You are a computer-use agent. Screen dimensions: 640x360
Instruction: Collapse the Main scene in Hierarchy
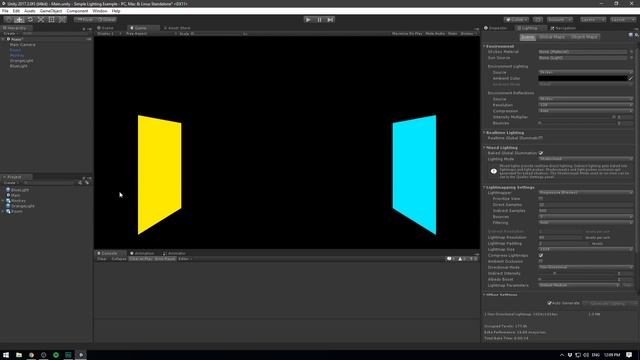tap(4, 39)
